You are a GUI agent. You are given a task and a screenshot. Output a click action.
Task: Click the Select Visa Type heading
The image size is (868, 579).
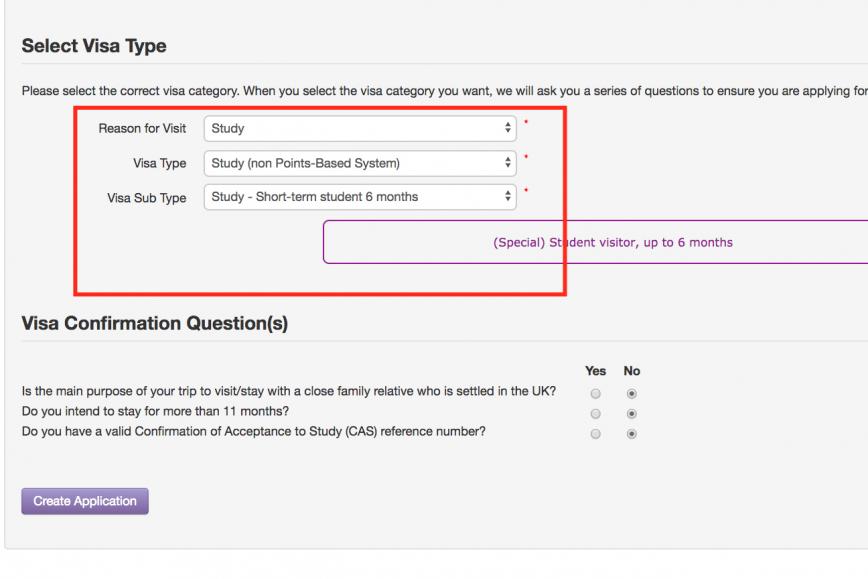coord(94,46)
